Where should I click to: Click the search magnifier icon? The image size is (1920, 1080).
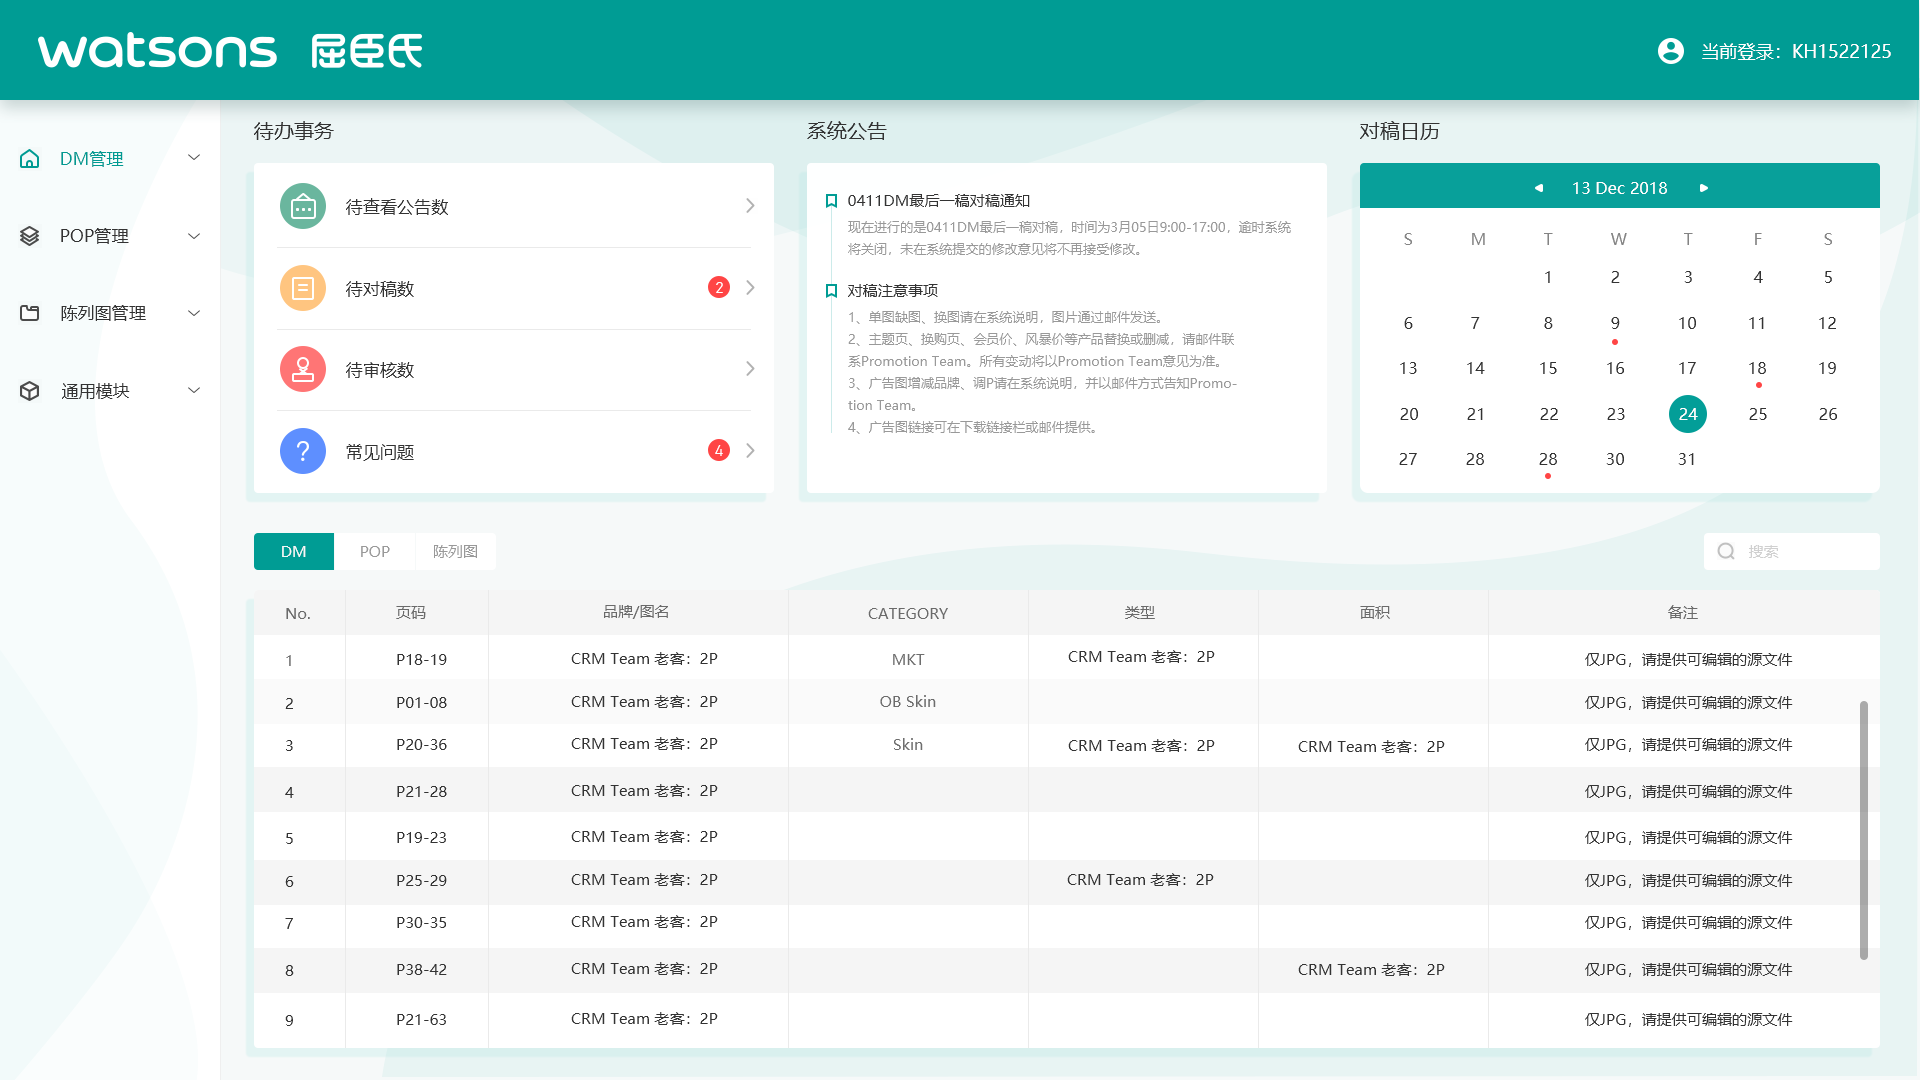coord(1726,551)
